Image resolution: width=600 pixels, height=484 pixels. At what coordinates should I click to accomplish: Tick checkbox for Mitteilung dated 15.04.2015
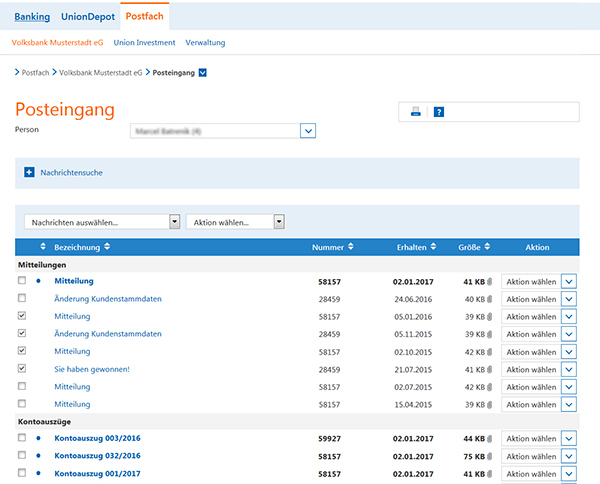[22, 403]
